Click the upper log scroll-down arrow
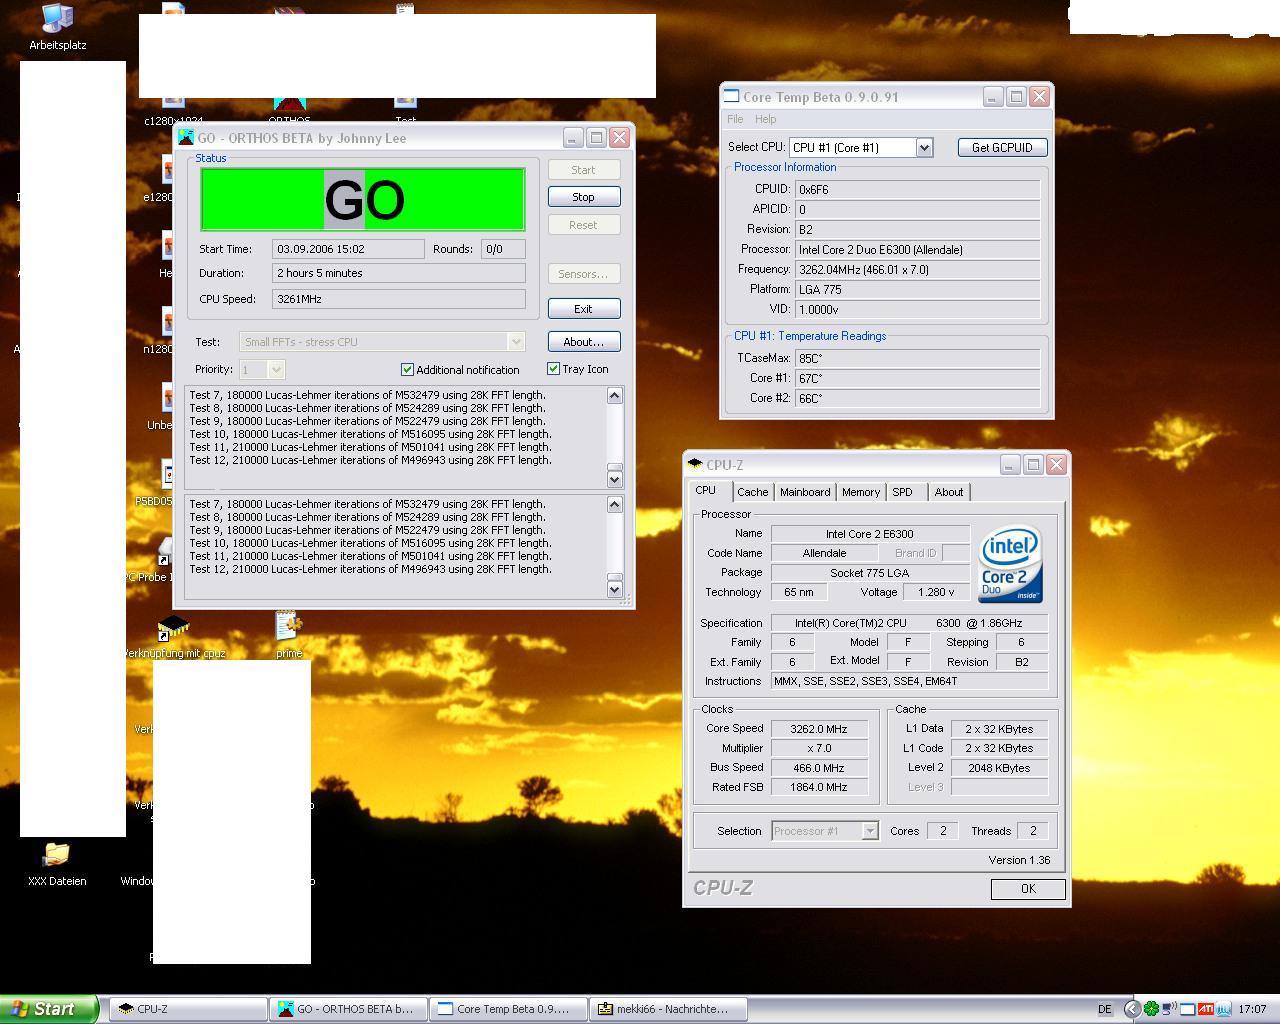 [x=615, y=480]
